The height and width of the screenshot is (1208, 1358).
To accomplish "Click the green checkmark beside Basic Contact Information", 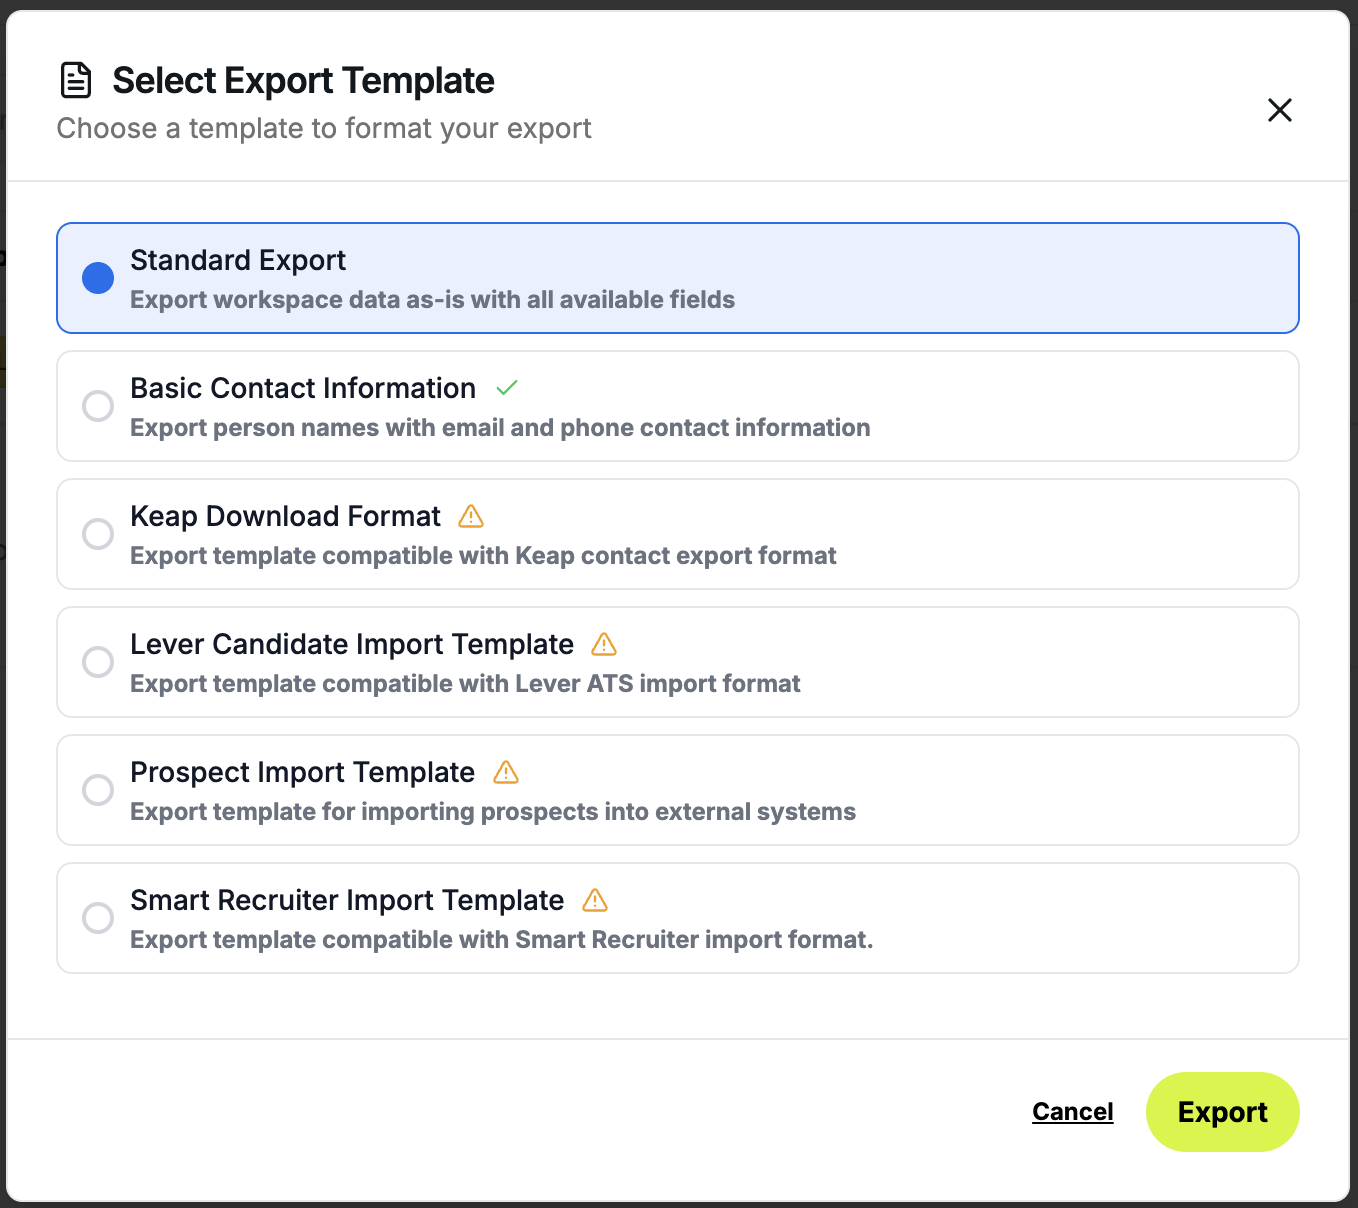I will [x=507, y=387].
